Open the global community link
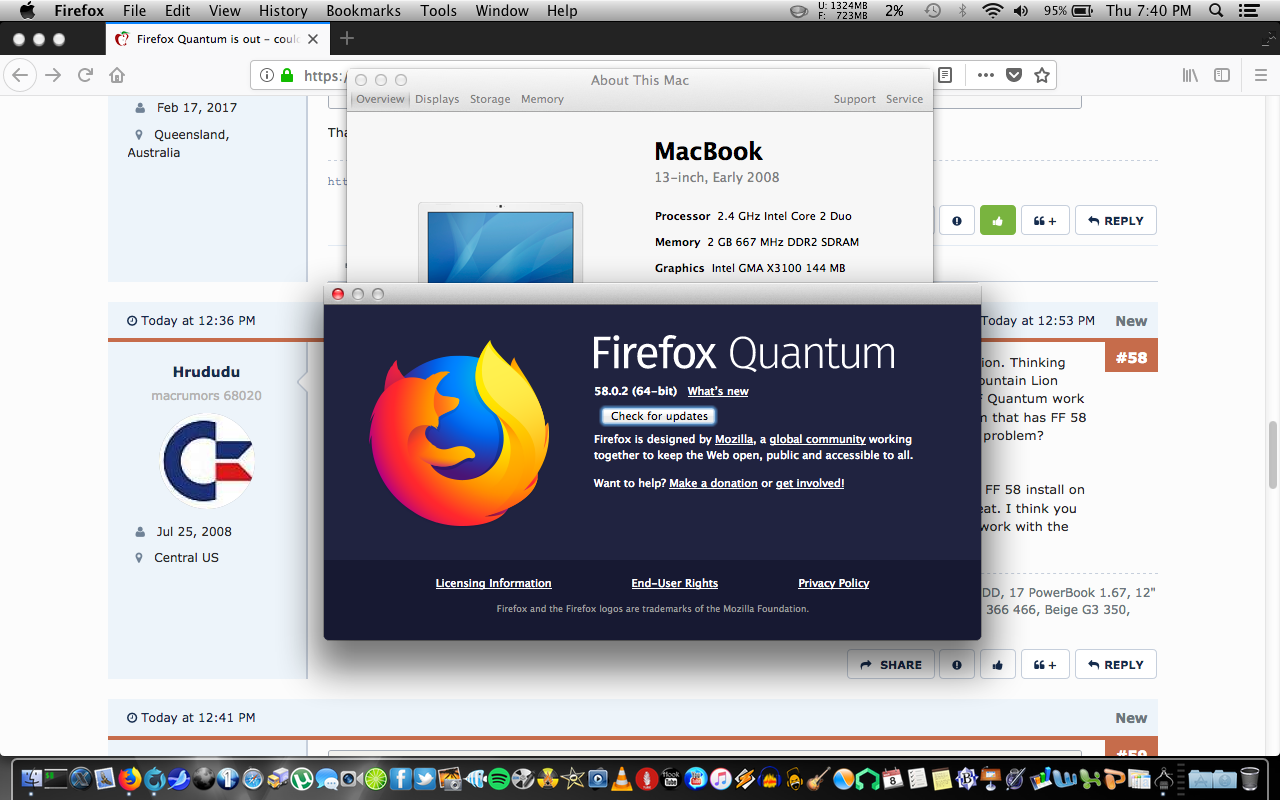The width and height of the screenshot is (1280, 800). pyautogui.click(x=817, y=439)
